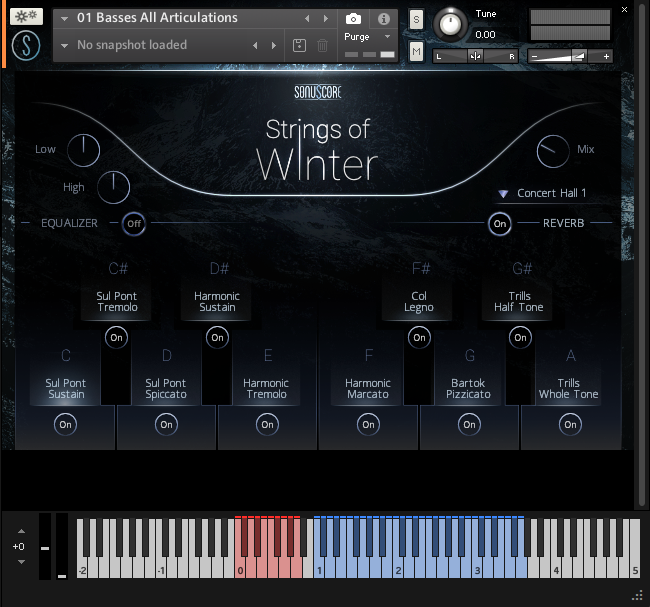Screen dimensions: 650x607
Task: Select the Sul Pont Tremolo C# articulation
Action: pos(116,301)
